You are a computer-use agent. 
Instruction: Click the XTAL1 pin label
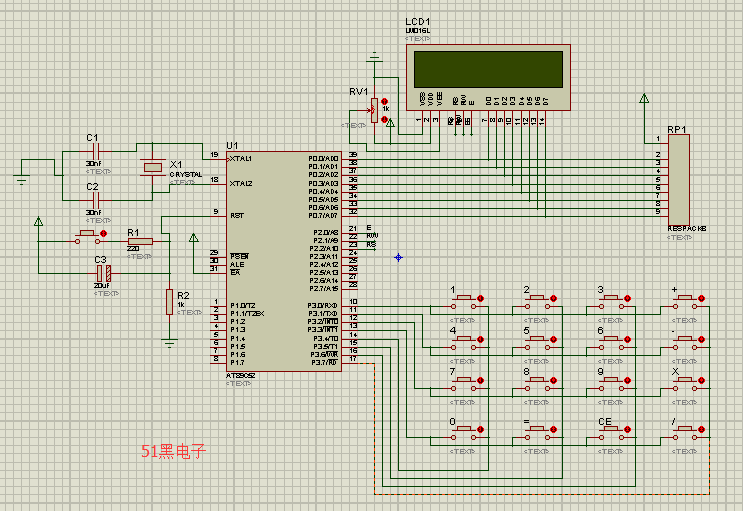[241, 159]
